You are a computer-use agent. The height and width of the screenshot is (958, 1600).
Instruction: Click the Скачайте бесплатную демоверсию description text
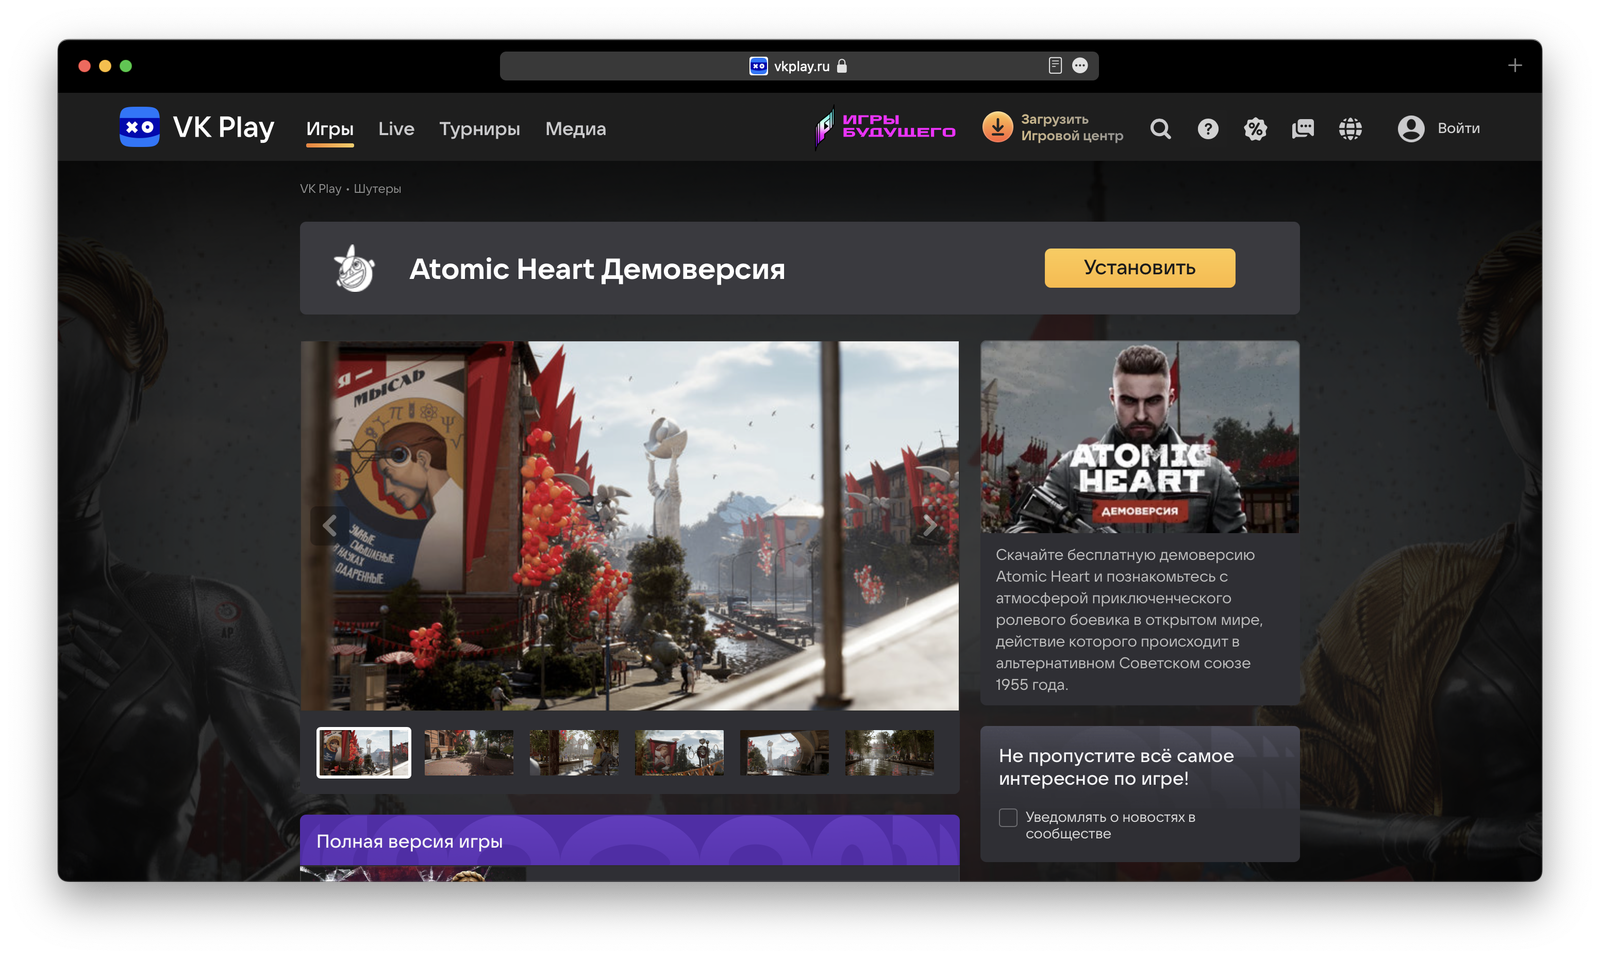coord(1130,619)
